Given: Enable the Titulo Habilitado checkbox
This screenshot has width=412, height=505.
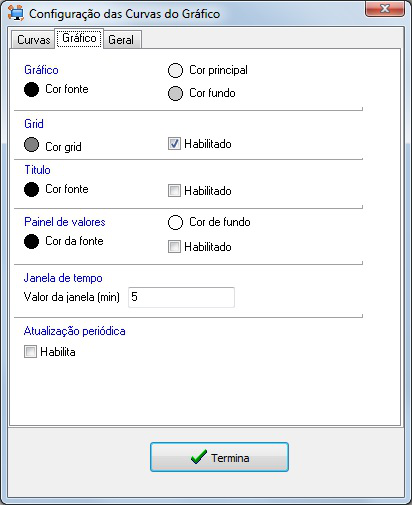Looking at the screenshot, I should [174, 191].
